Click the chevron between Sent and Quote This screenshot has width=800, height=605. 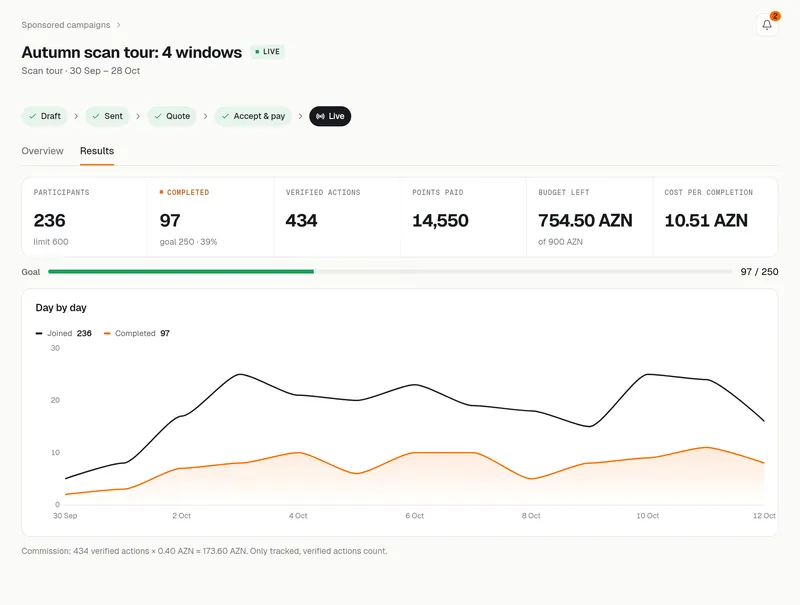coord(138,116)
